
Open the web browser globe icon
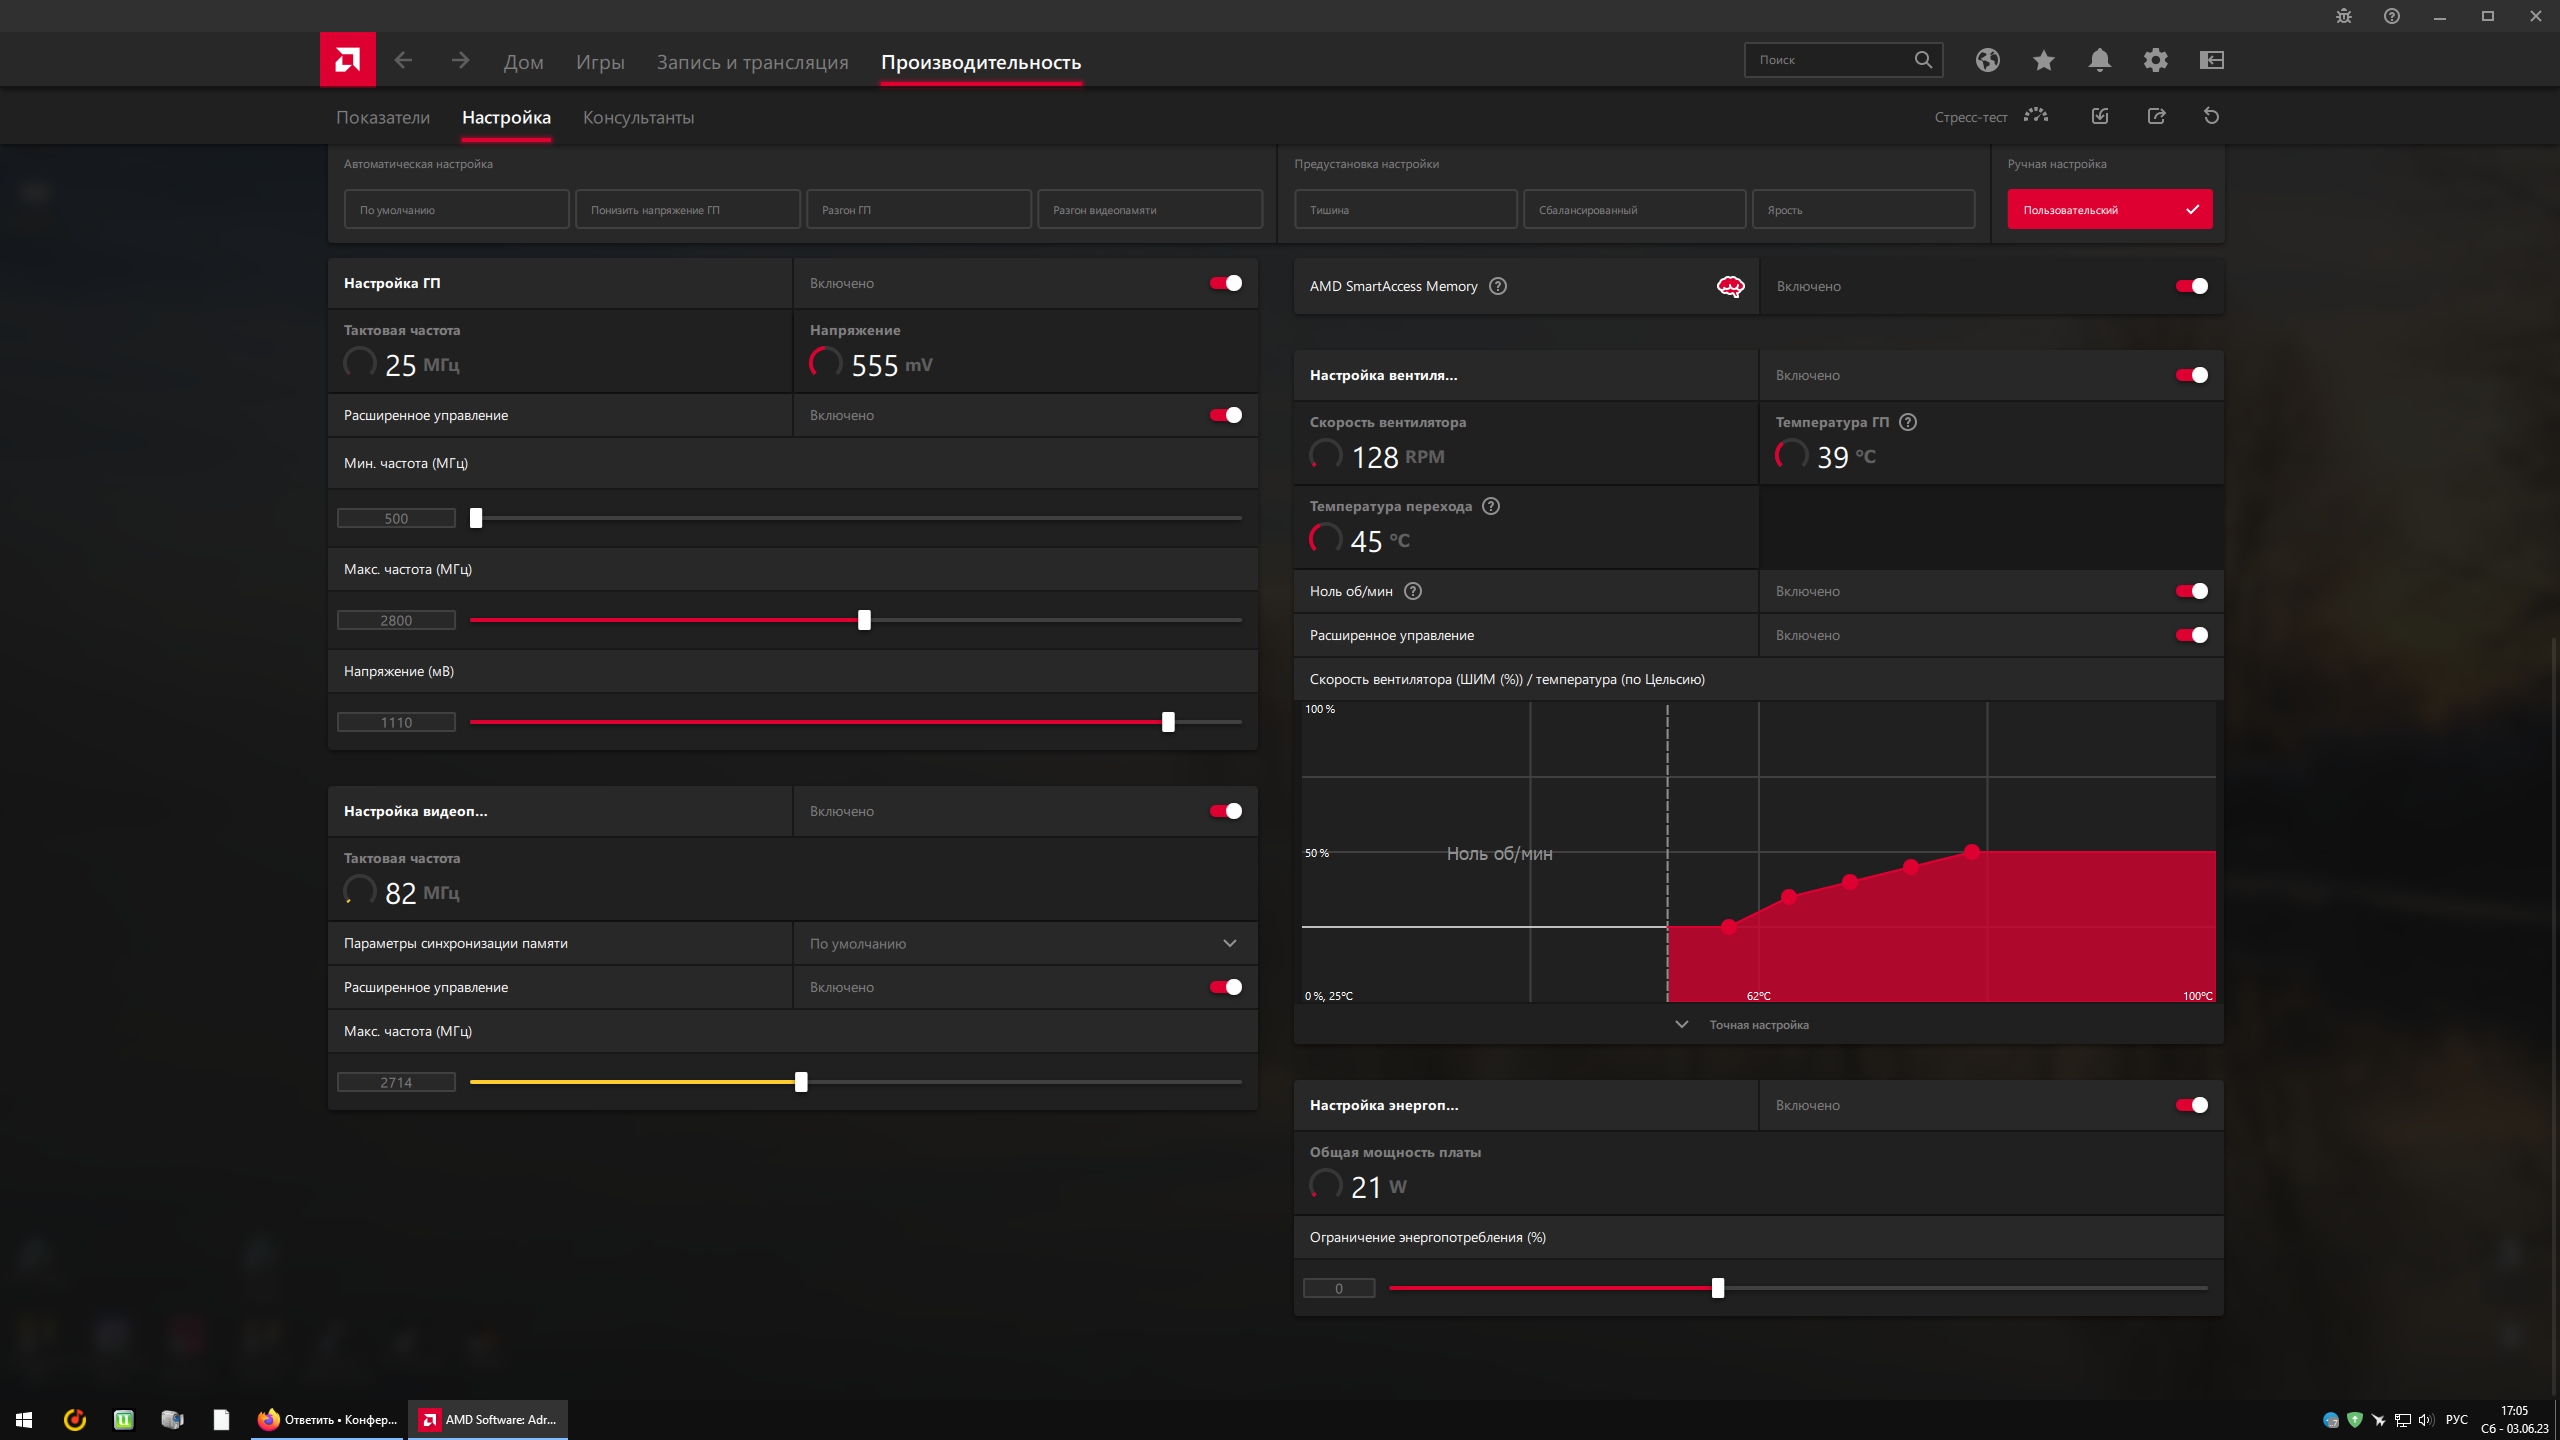tap(1987, 60)
